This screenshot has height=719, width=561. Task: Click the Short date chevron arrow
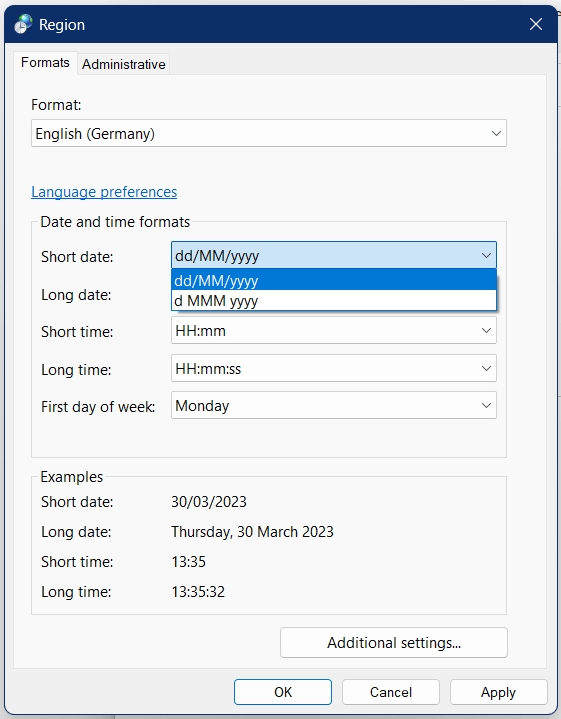(486, 255)
